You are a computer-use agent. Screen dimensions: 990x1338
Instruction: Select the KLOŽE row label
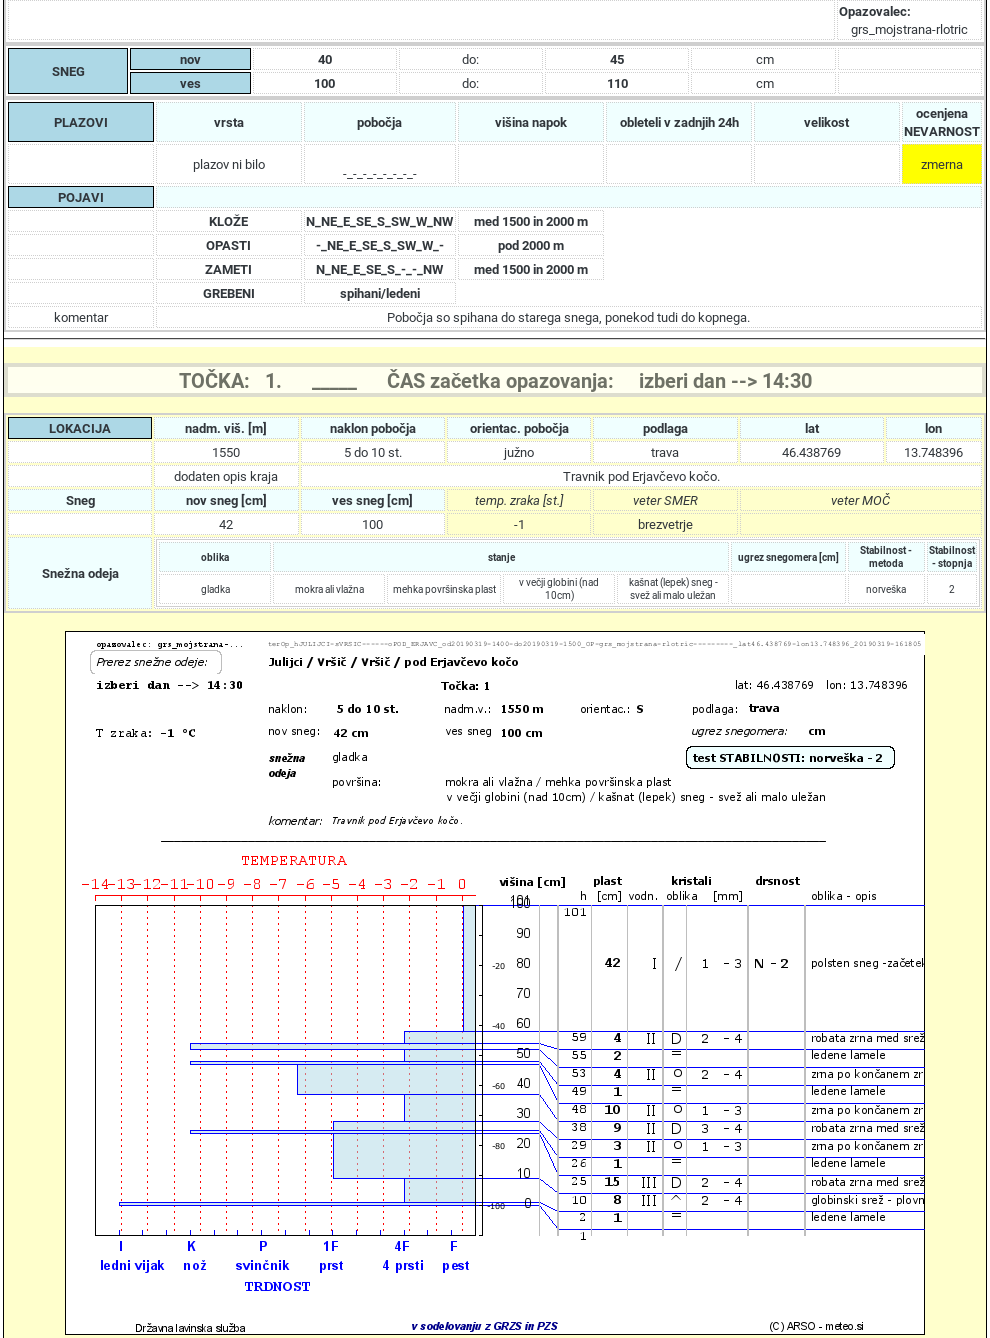point(229,222)
